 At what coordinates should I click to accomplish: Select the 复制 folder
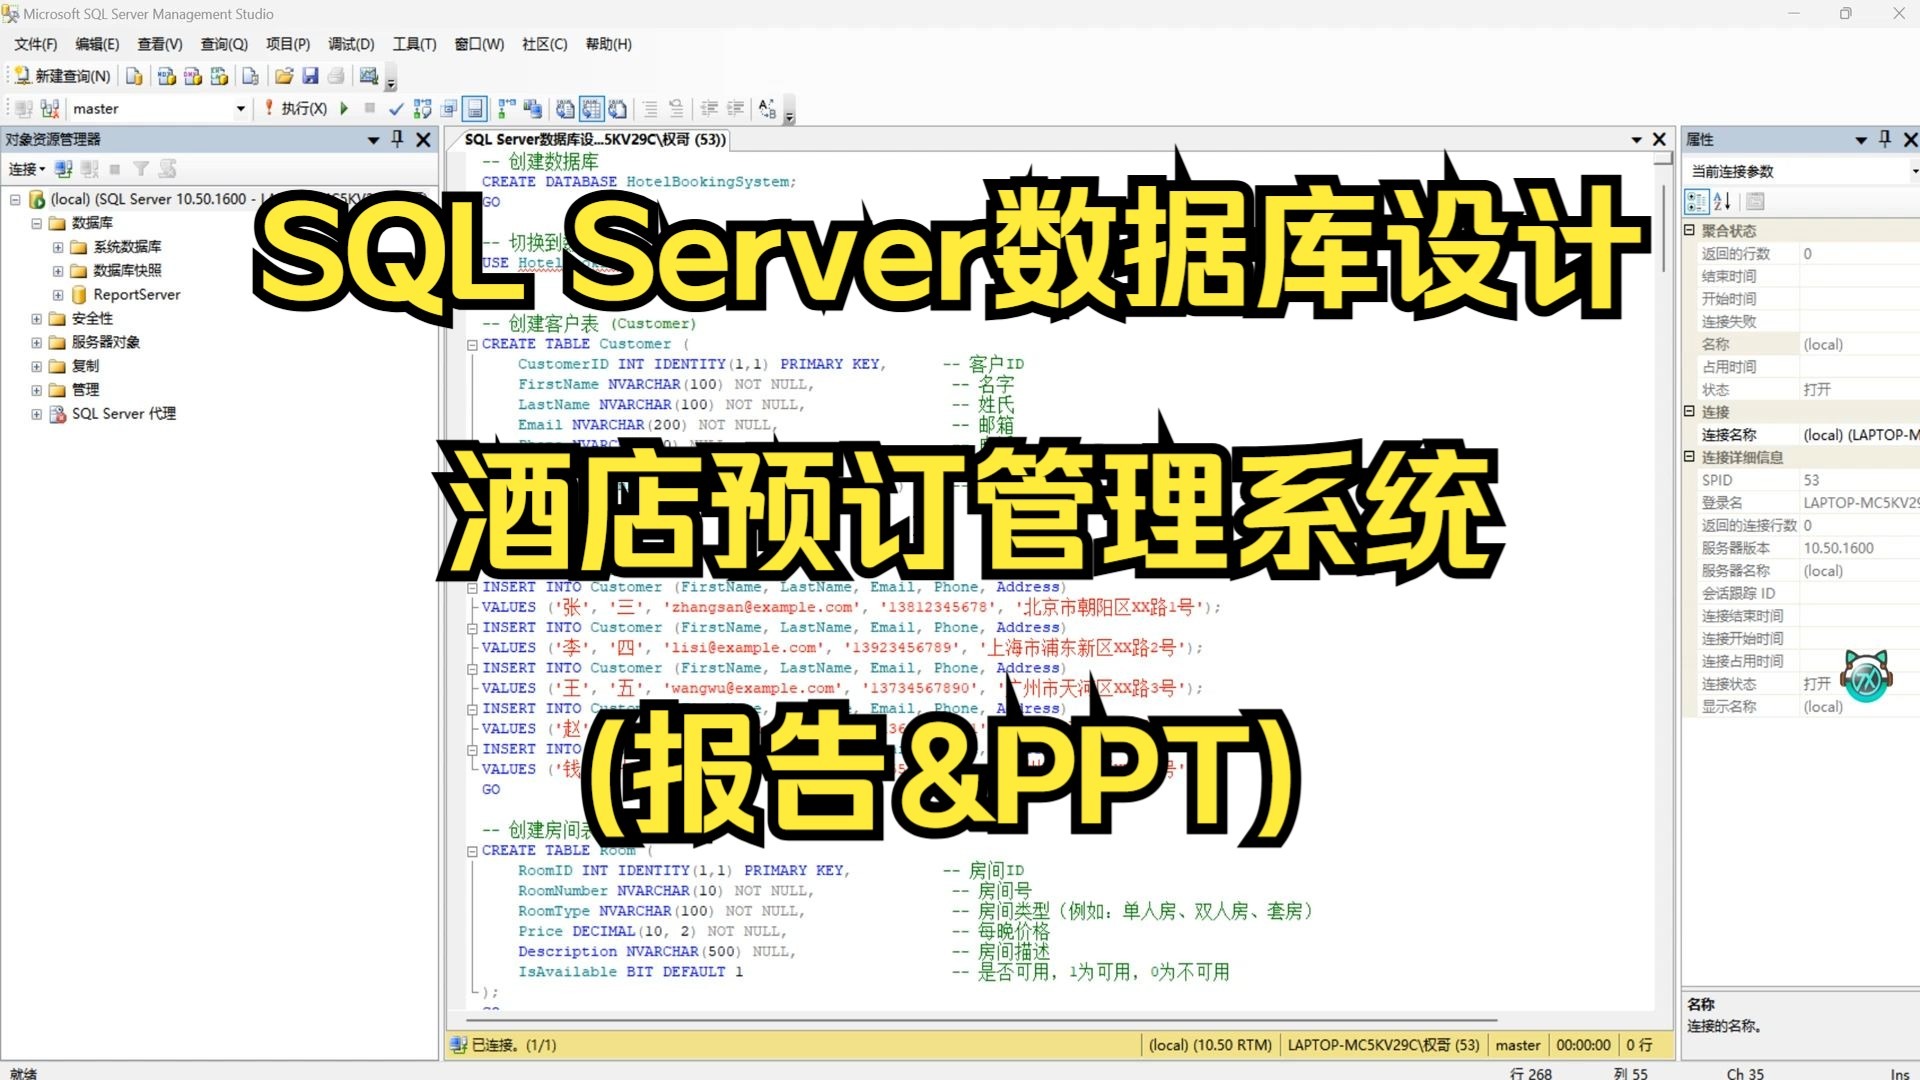(x=85, y=366)
